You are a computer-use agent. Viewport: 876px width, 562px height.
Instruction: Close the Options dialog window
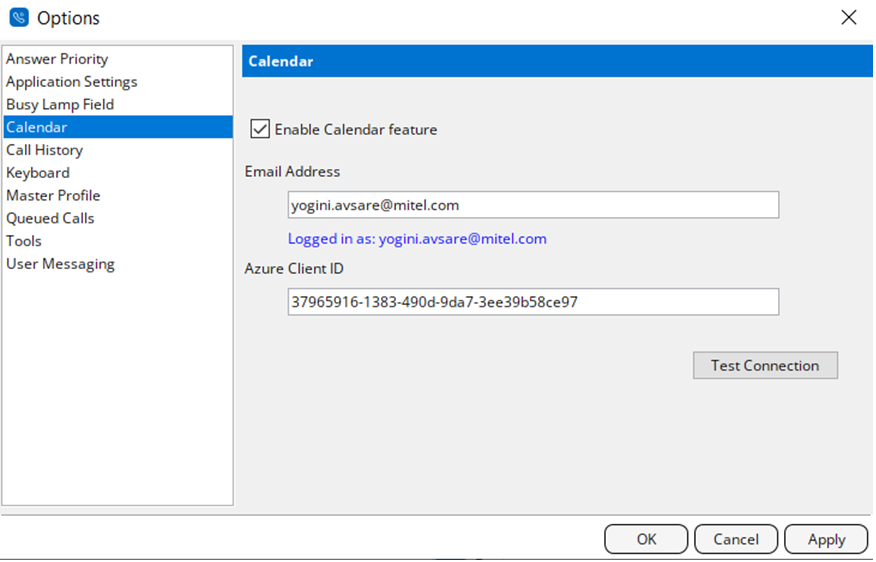[848, 17]
